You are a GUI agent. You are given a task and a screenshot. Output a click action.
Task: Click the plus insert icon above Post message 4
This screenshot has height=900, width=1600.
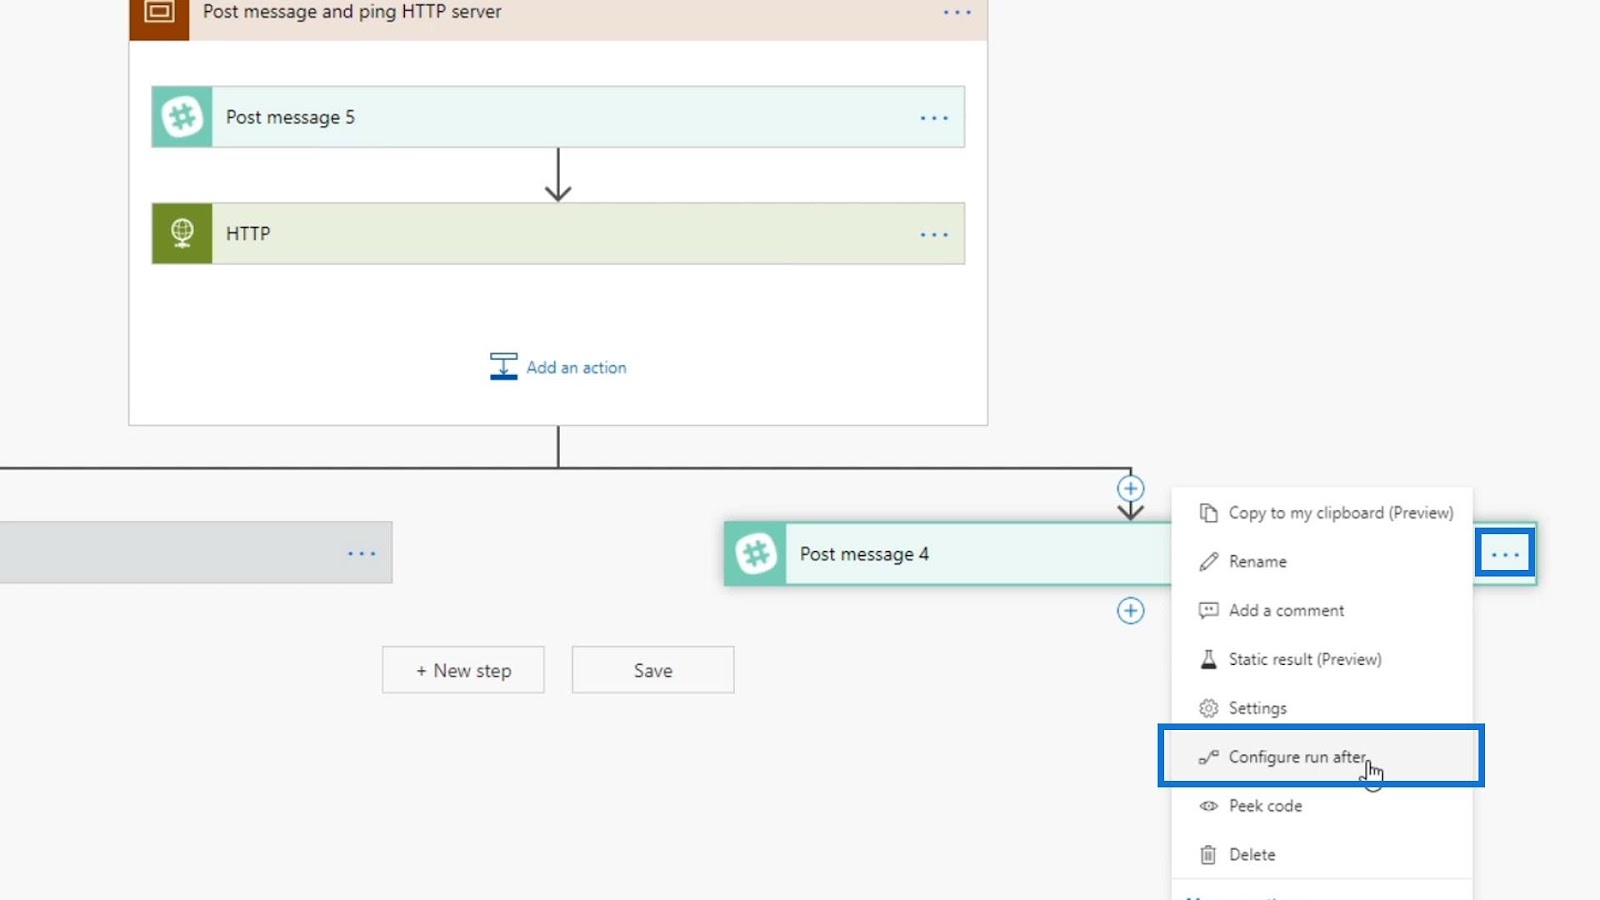pos(1130,488)
